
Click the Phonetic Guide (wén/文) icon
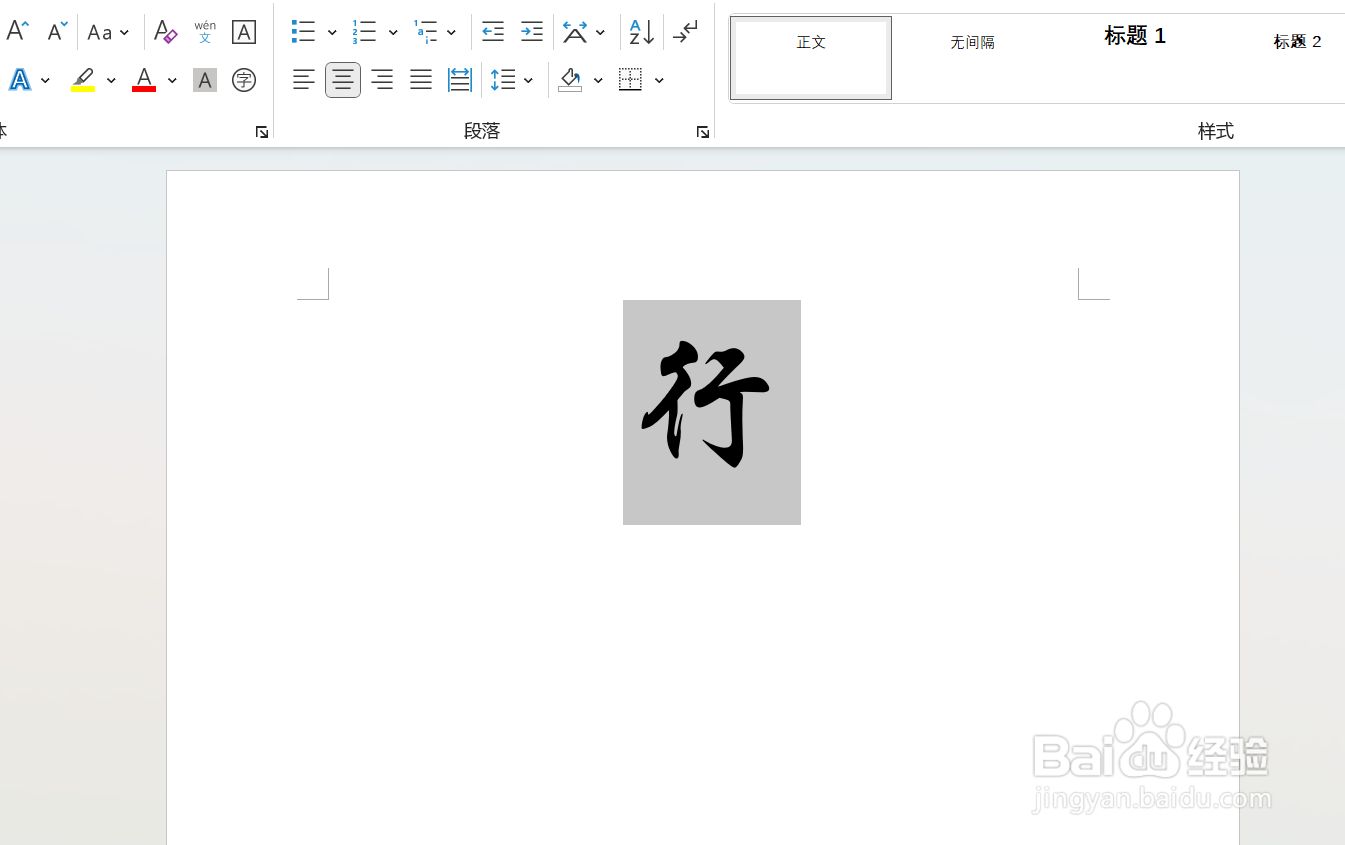204,31
